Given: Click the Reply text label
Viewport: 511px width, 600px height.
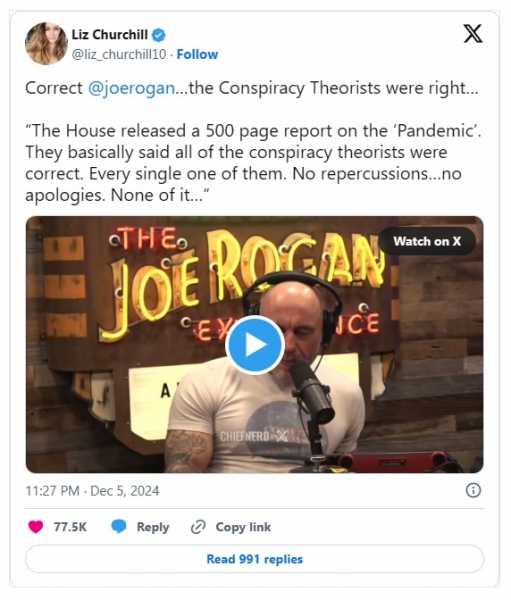Looking at the screenshot, I should 153,527.
